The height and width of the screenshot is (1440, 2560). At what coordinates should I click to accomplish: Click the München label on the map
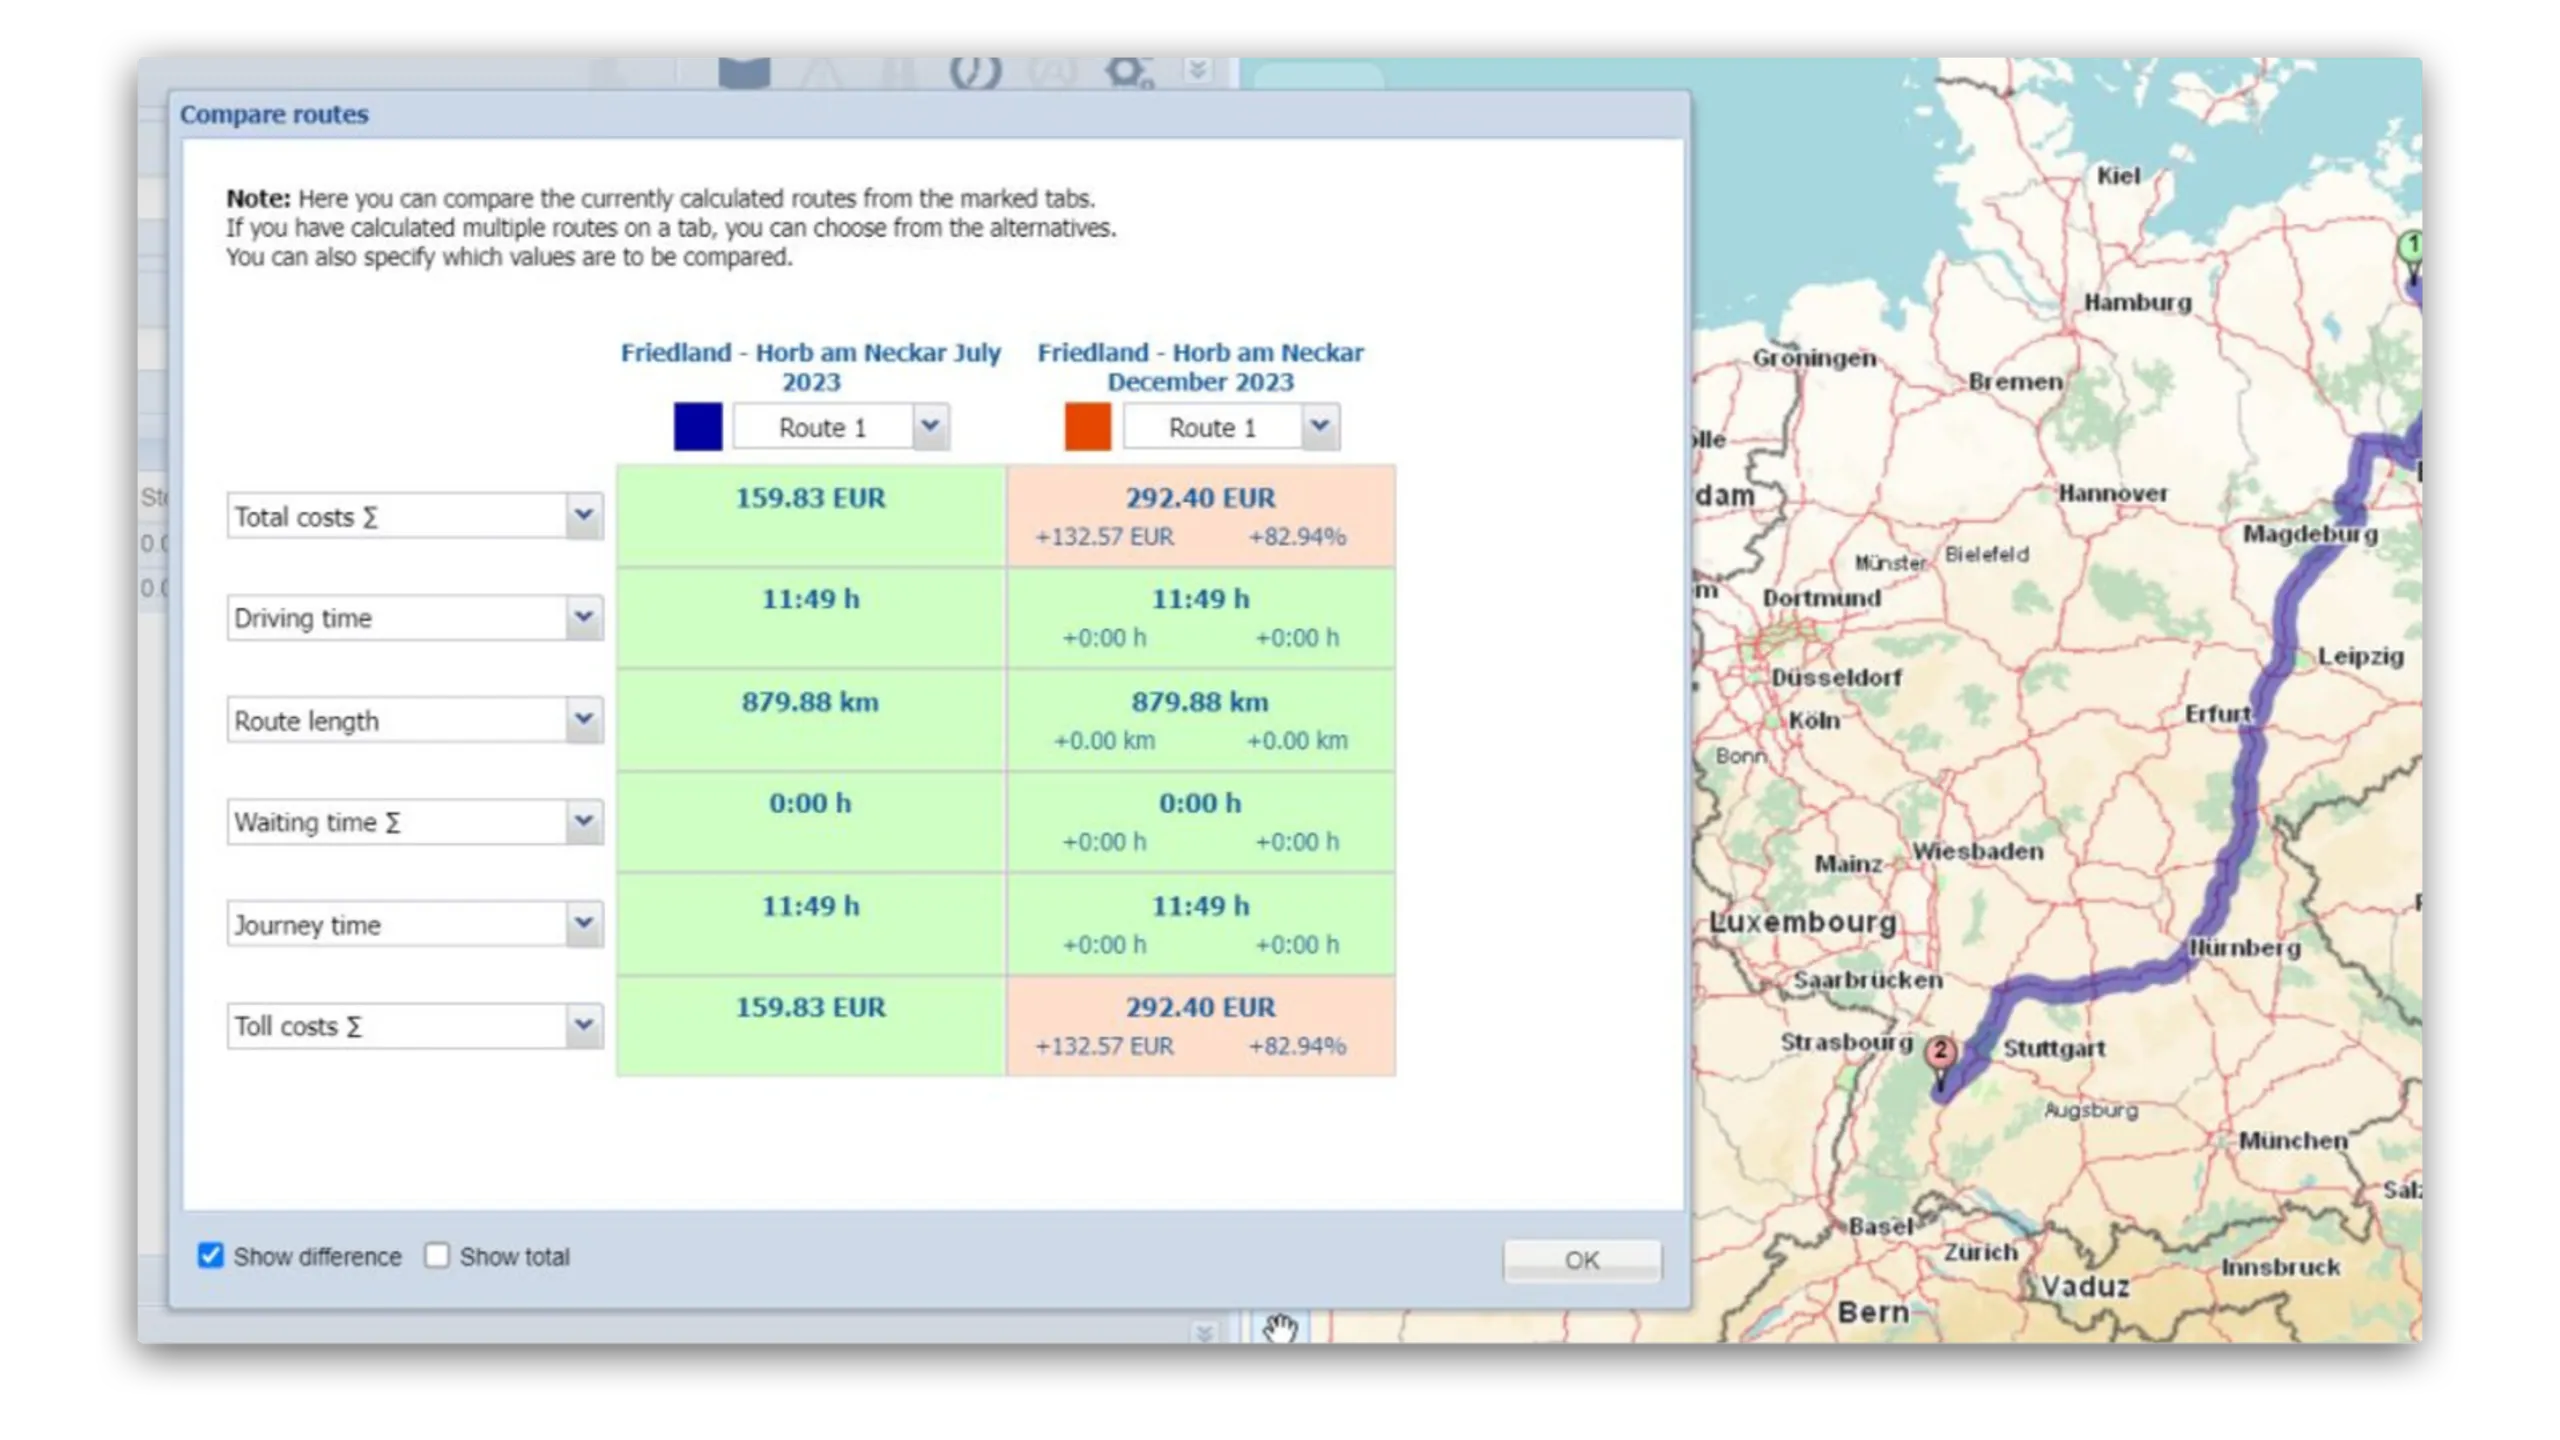pyautogui.click(x=2293, y=1140)
